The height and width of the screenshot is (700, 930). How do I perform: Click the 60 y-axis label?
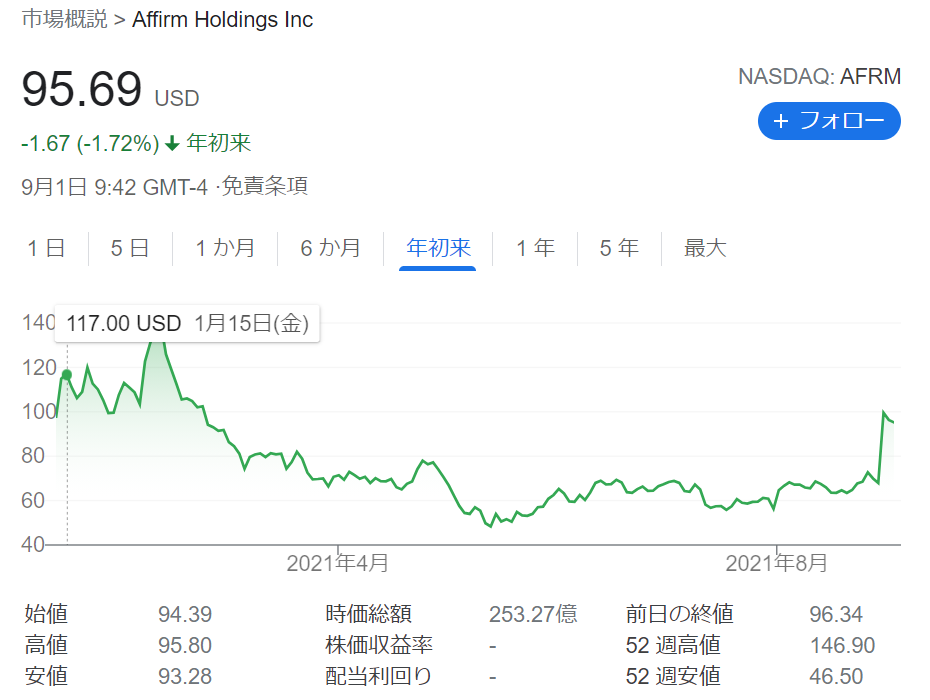click(x=33, y=500)
